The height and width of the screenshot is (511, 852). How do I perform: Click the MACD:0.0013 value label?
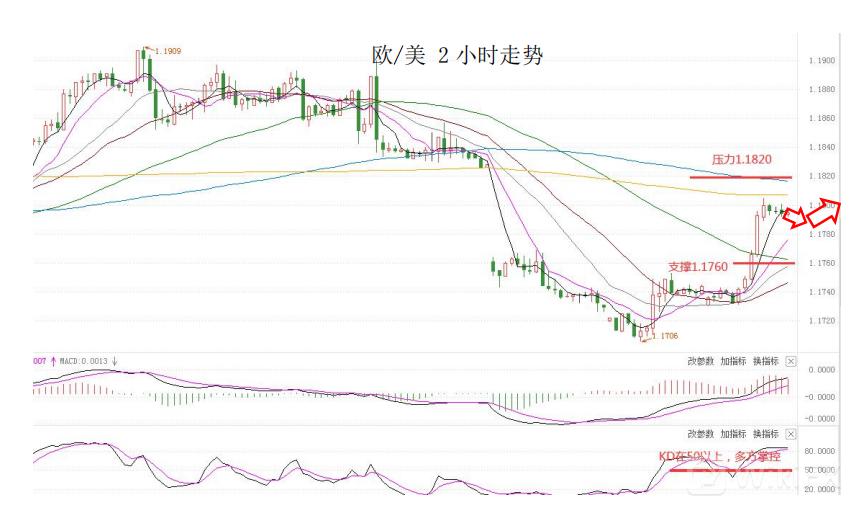[84, 361]
